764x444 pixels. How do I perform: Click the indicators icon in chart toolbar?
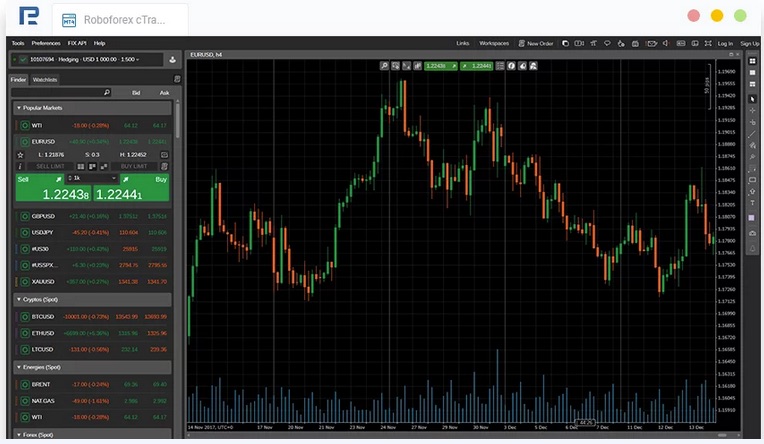click(418, 66)
